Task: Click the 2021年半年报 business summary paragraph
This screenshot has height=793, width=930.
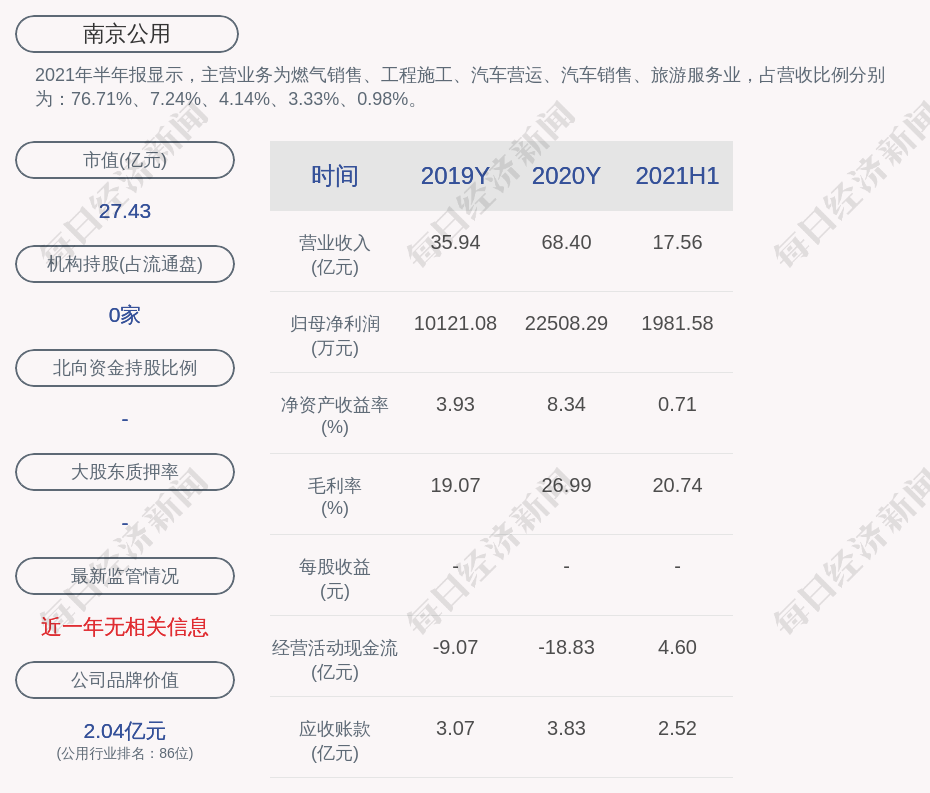Action: point(460,87)
